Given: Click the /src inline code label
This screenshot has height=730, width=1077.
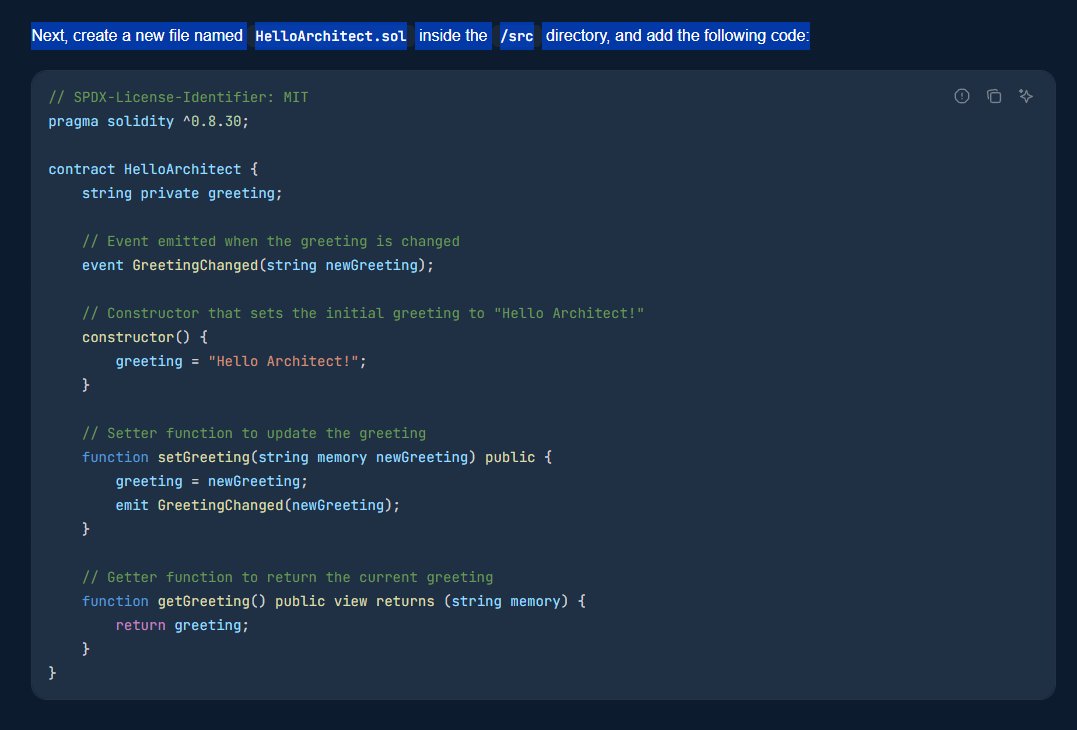Looking at the screenshot, I should coord(517,36).
